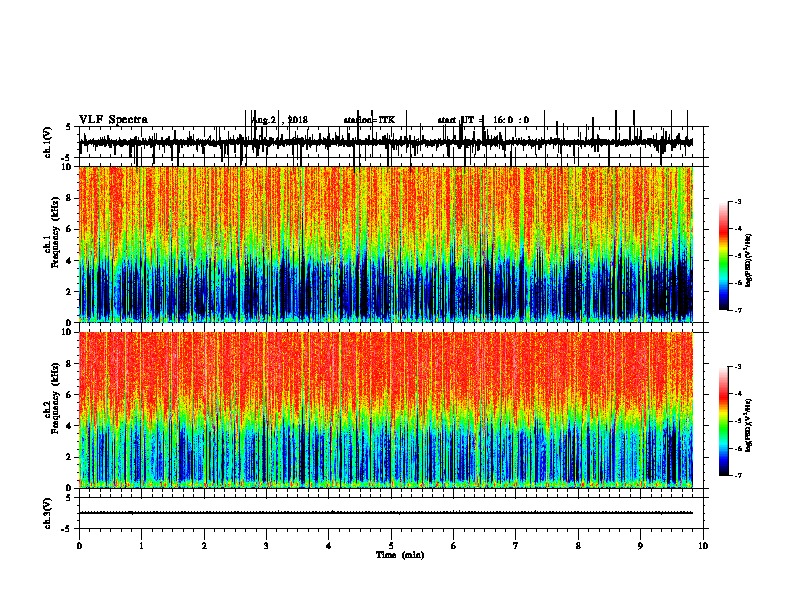Click the "-3" label on ch.2 colorbar
Viewport: 792px width, 612px height.
point(737,367)
